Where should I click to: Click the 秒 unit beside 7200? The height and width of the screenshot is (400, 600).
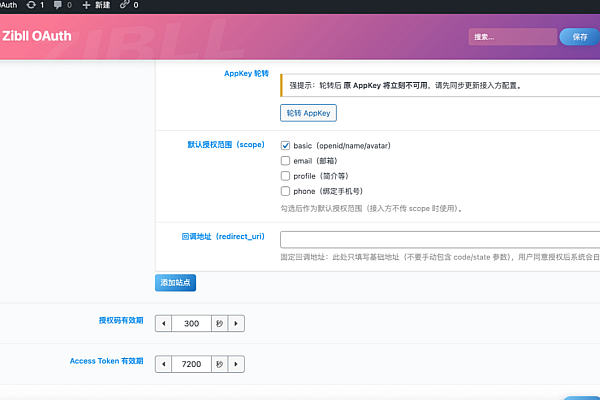220,364
